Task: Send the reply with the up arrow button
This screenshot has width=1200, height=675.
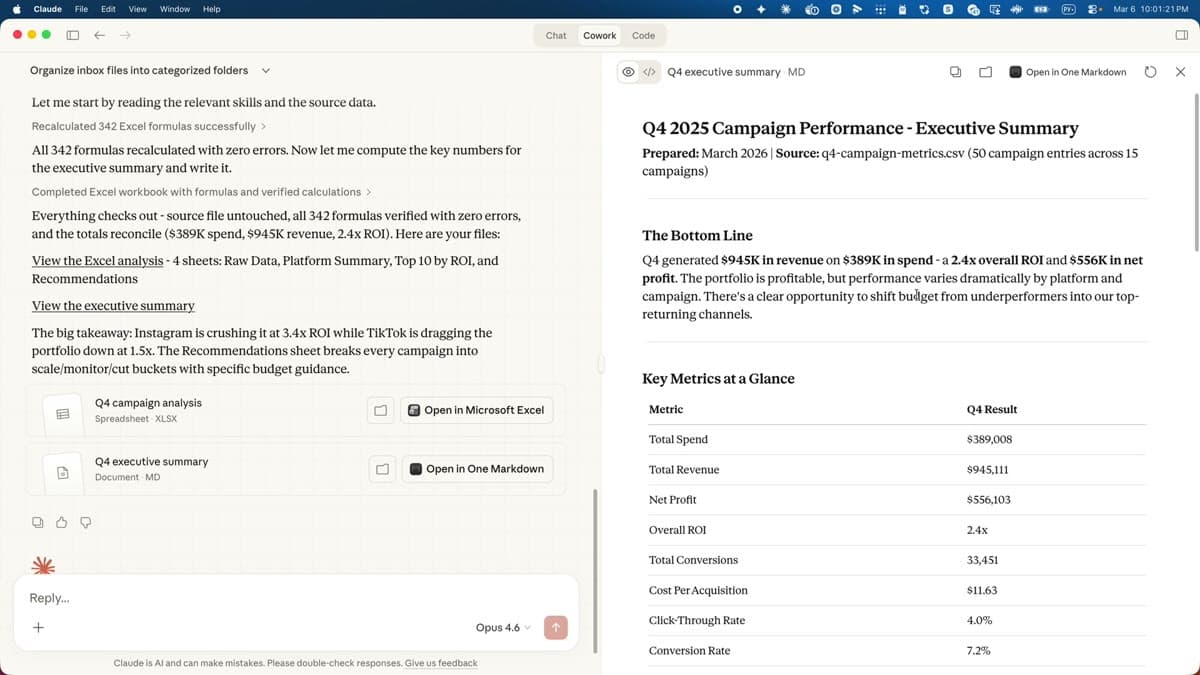Action: coord(556,627)
